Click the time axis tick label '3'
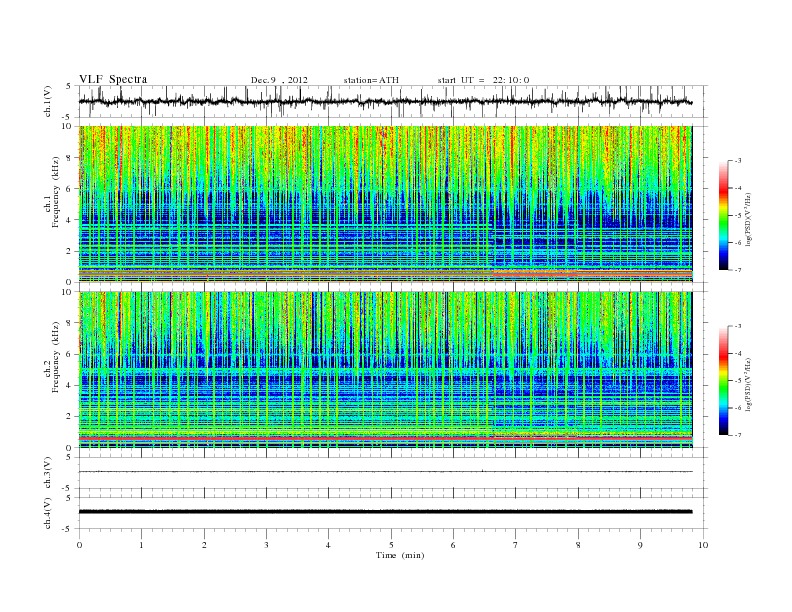Screen dimensions: 792x612 point(266,545)
